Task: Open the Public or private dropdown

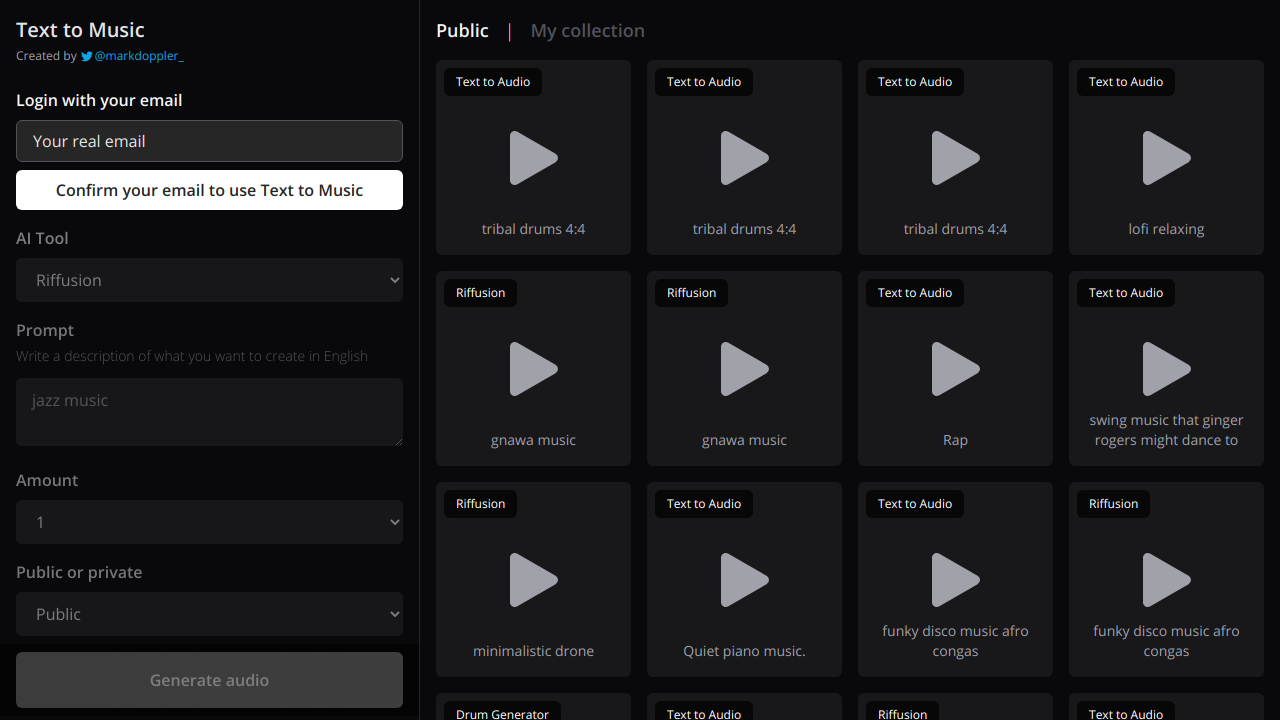Action: pos(209,614)
